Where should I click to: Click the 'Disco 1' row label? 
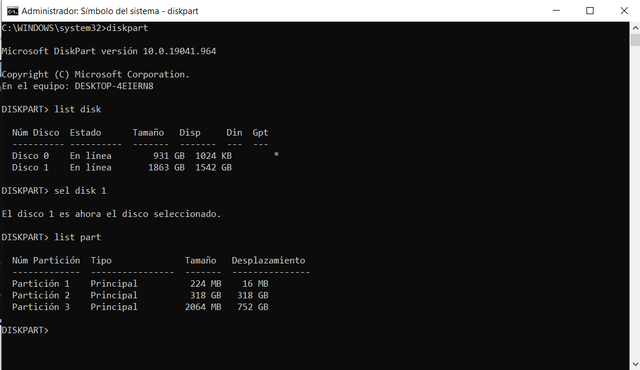pos(30,168)
